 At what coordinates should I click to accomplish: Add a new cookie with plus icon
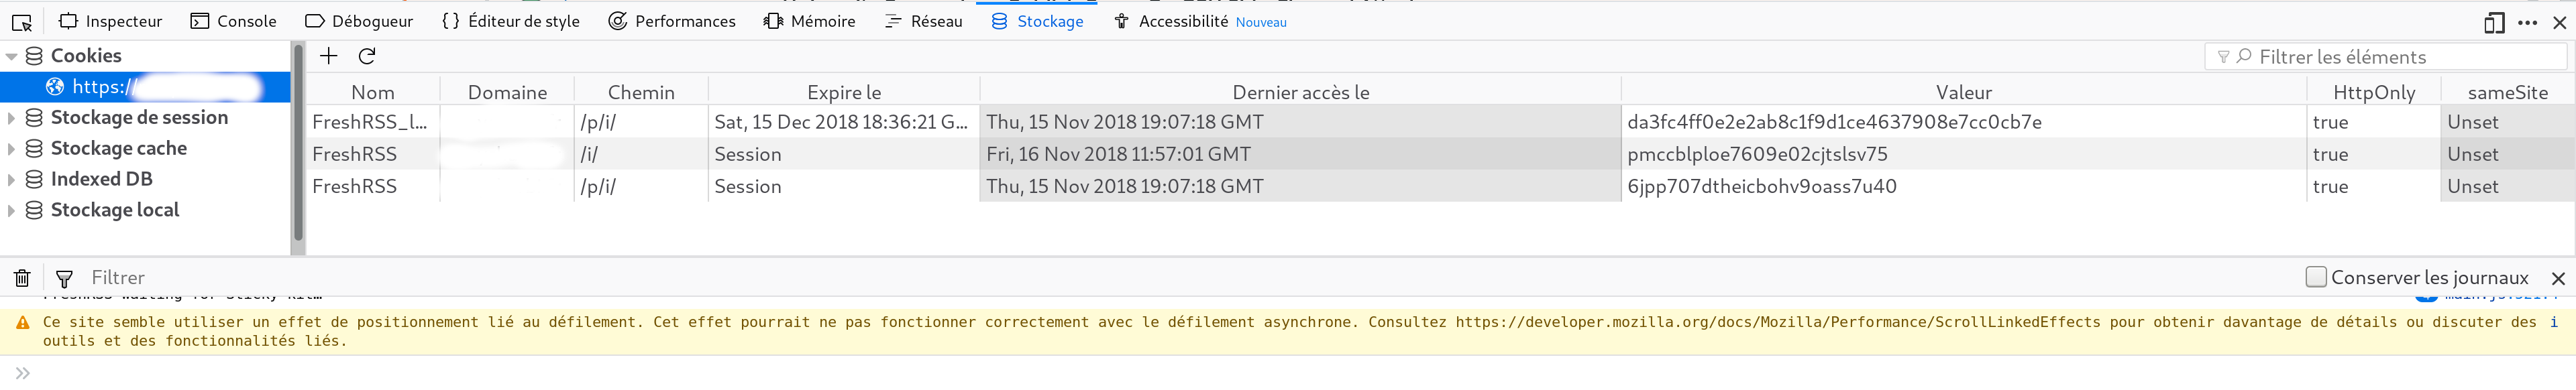[328, 56]
